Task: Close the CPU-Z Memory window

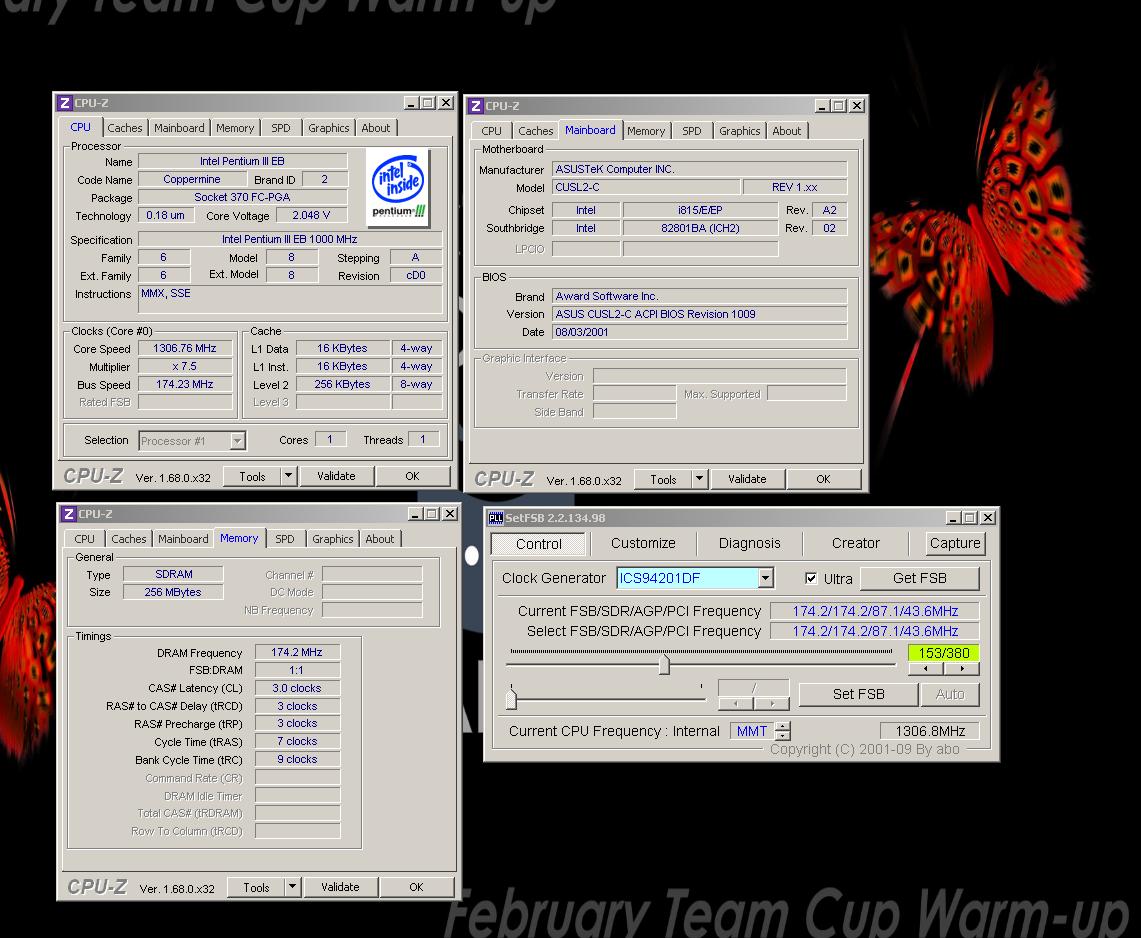Action: (x=450, y=514)
